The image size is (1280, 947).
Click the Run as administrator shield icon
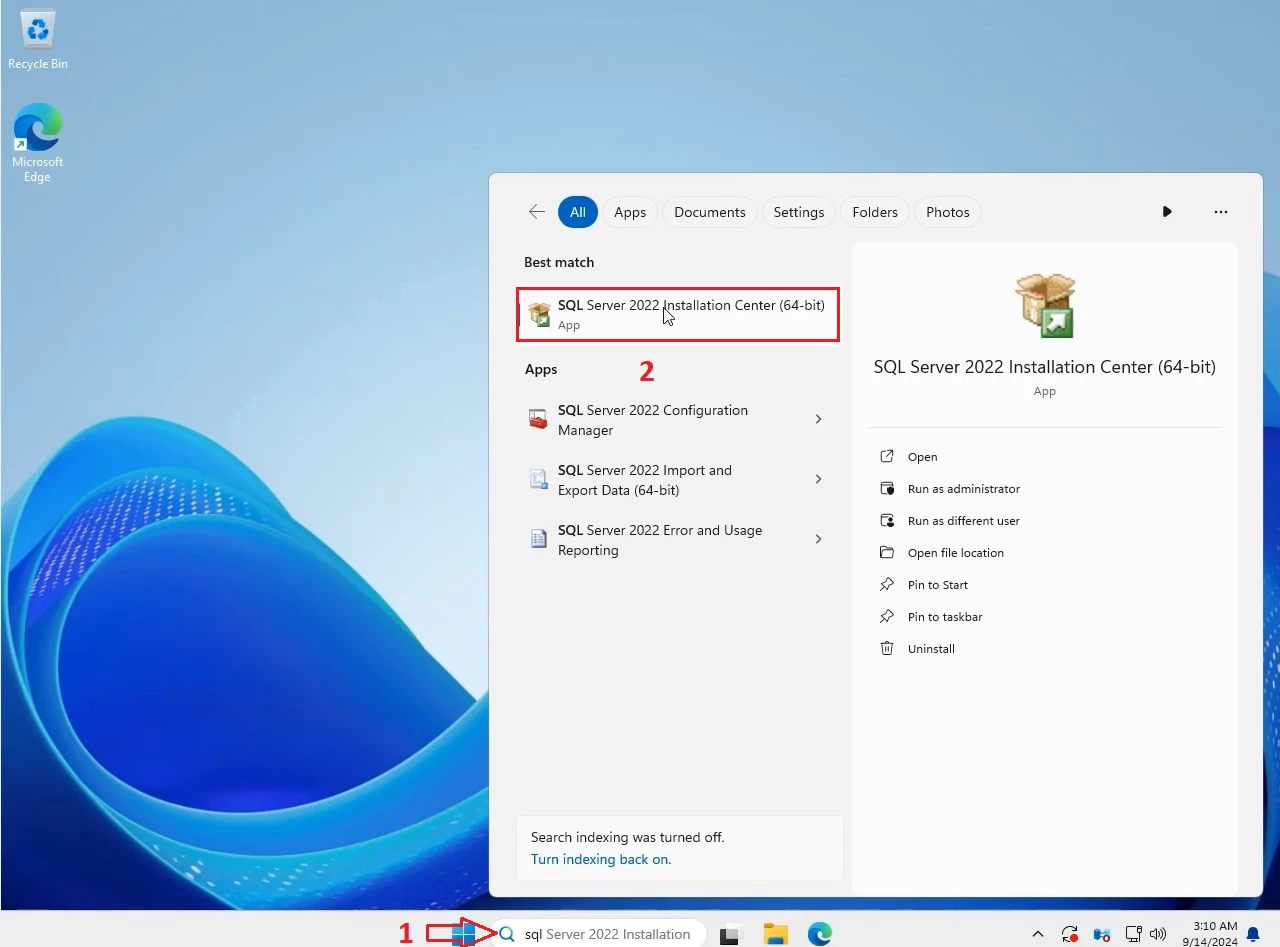(886, 488)
